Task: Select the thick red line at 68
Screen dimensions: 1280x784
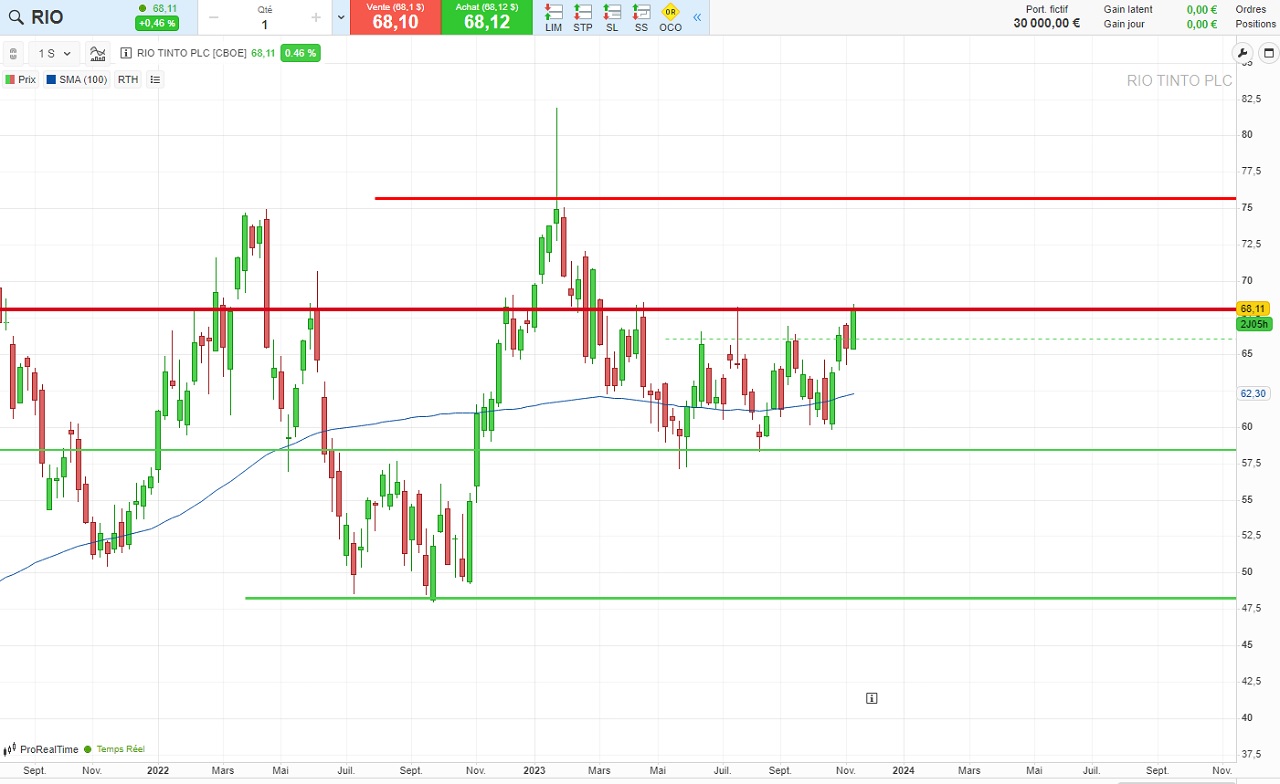Action: tap(618, 309)
